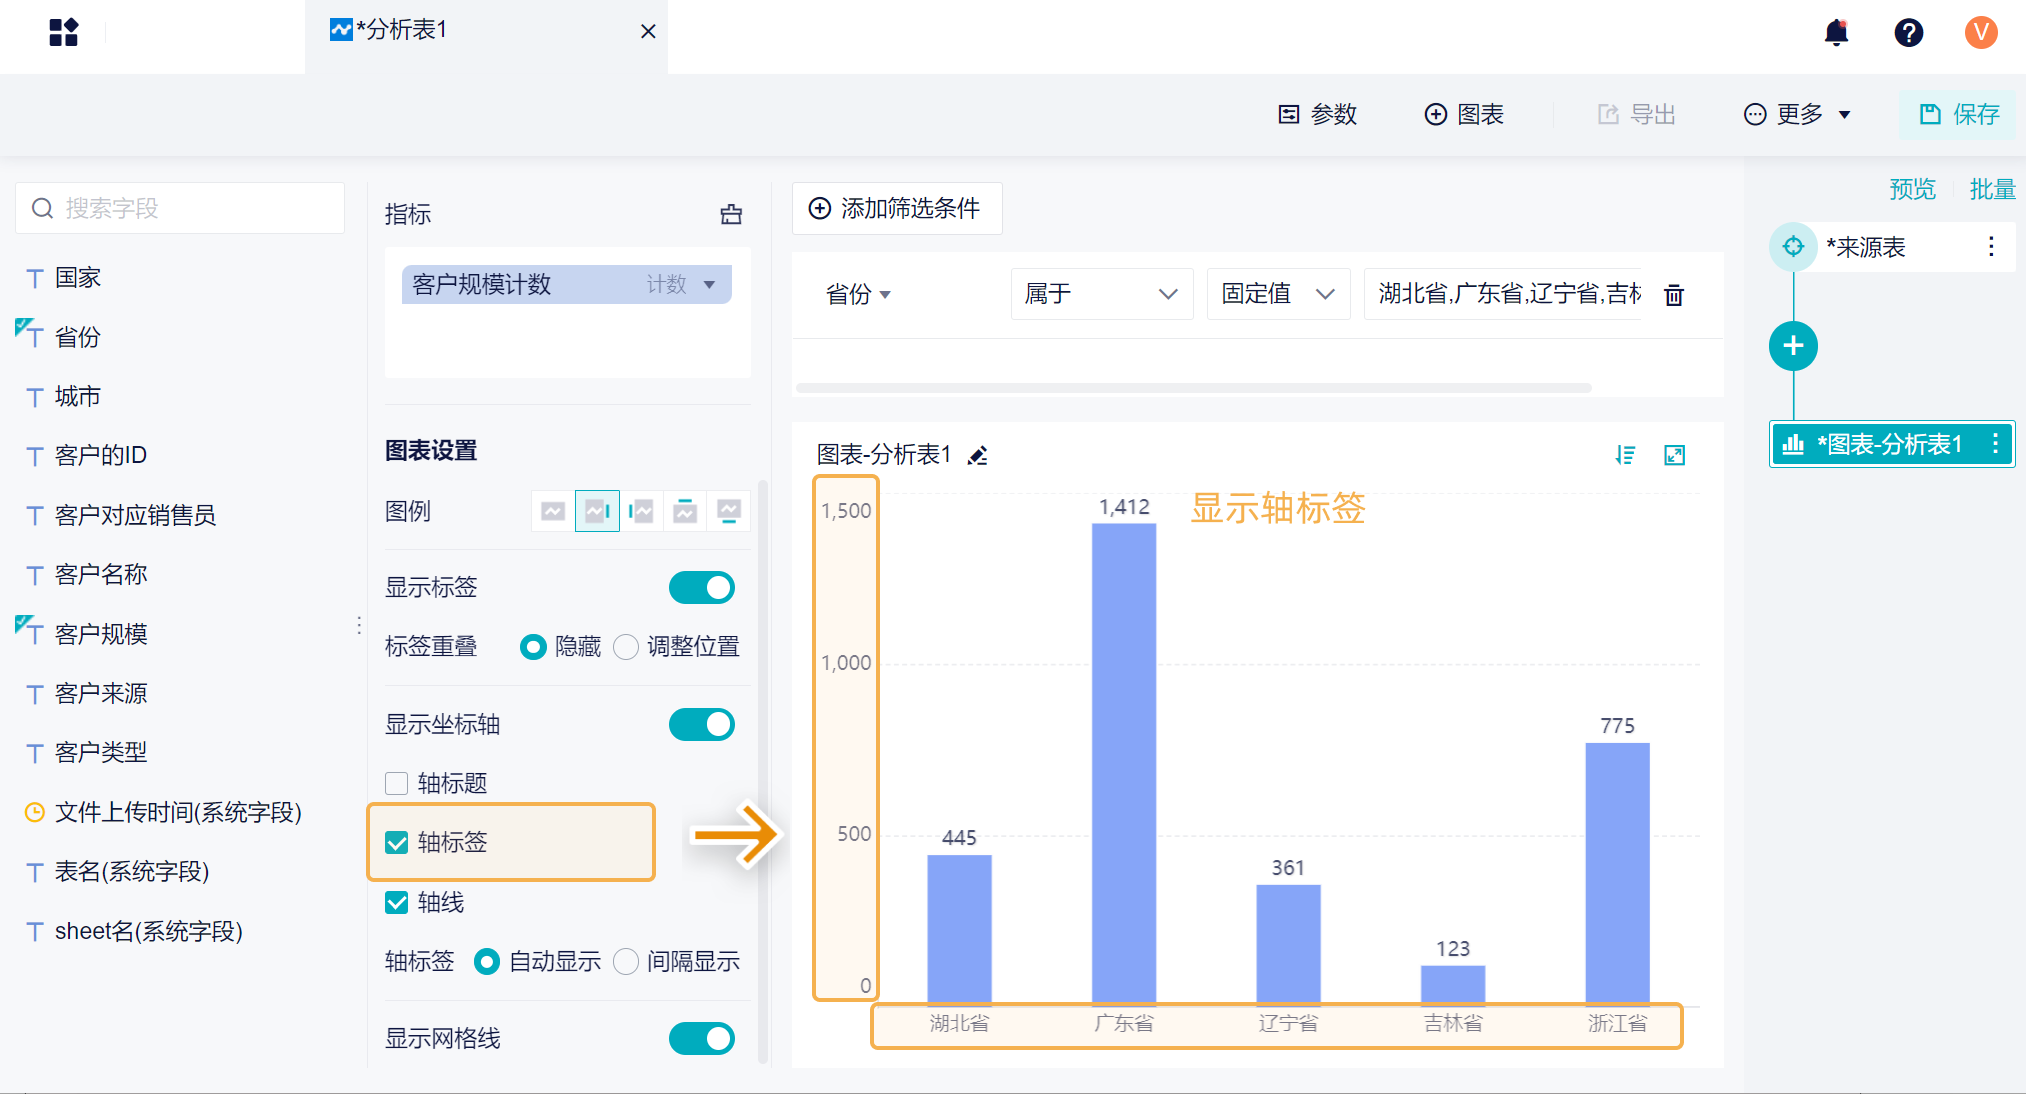The image size is (2026, 1094).
Task: Open the 固定值 dropdown
Action: click(1277, 294)
